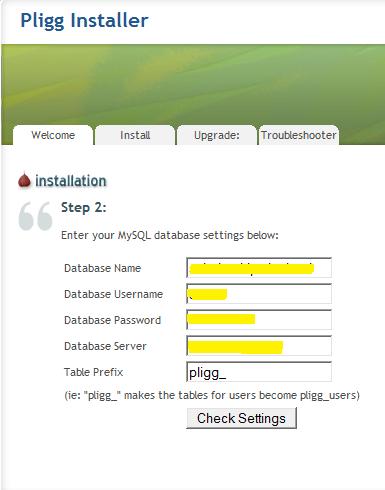385x490 pixels.
Task: Click the red icon beside installation heading
Action: tap(24, 180)
